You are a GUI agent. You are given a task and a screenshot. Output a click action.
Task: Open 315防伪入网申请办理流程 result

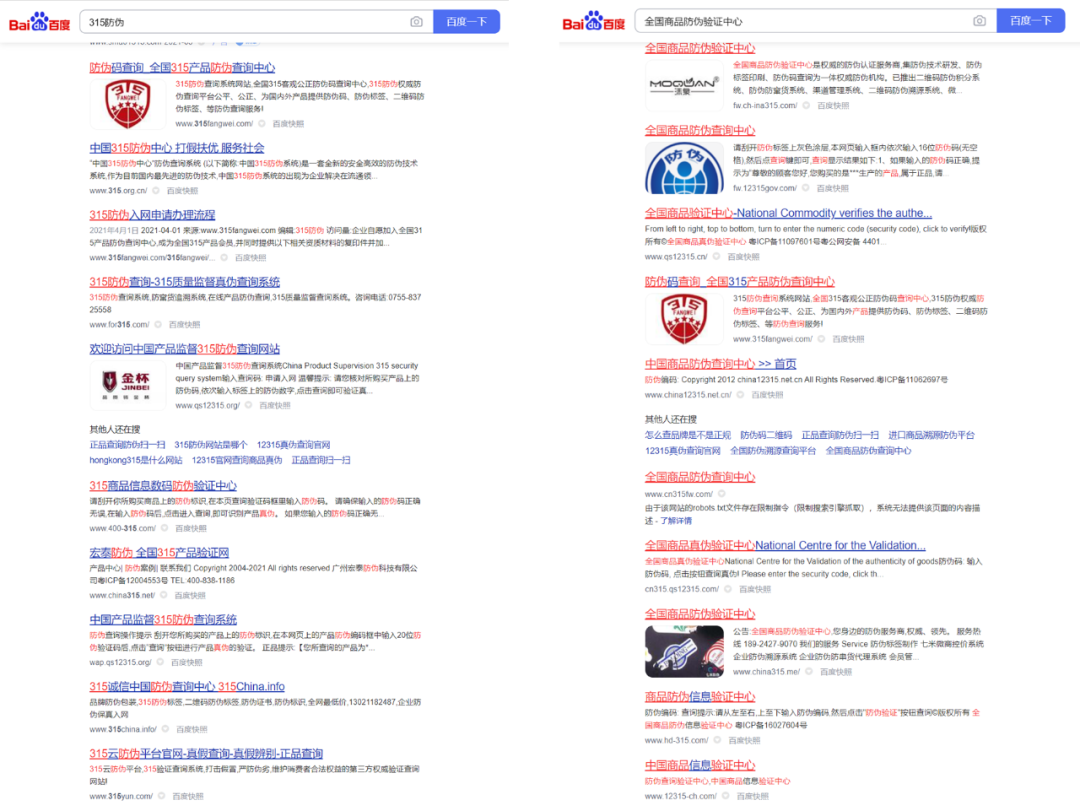coord(152,215)
